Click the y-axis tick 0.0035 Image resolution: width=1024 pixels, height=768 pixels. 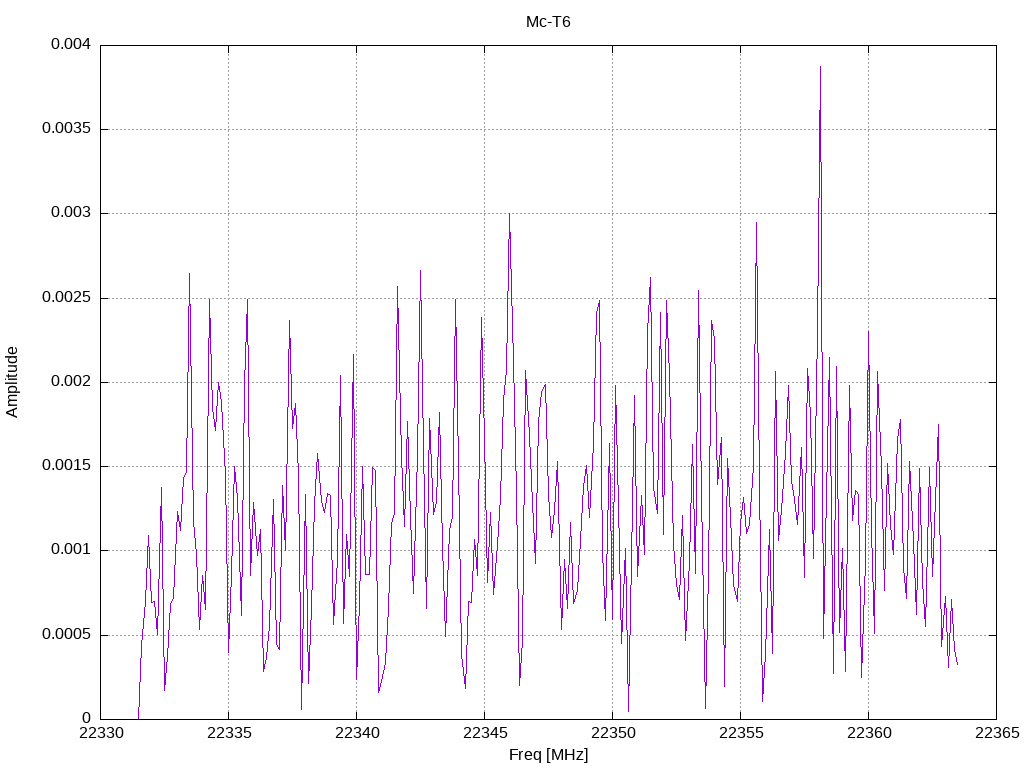(67, 129)
